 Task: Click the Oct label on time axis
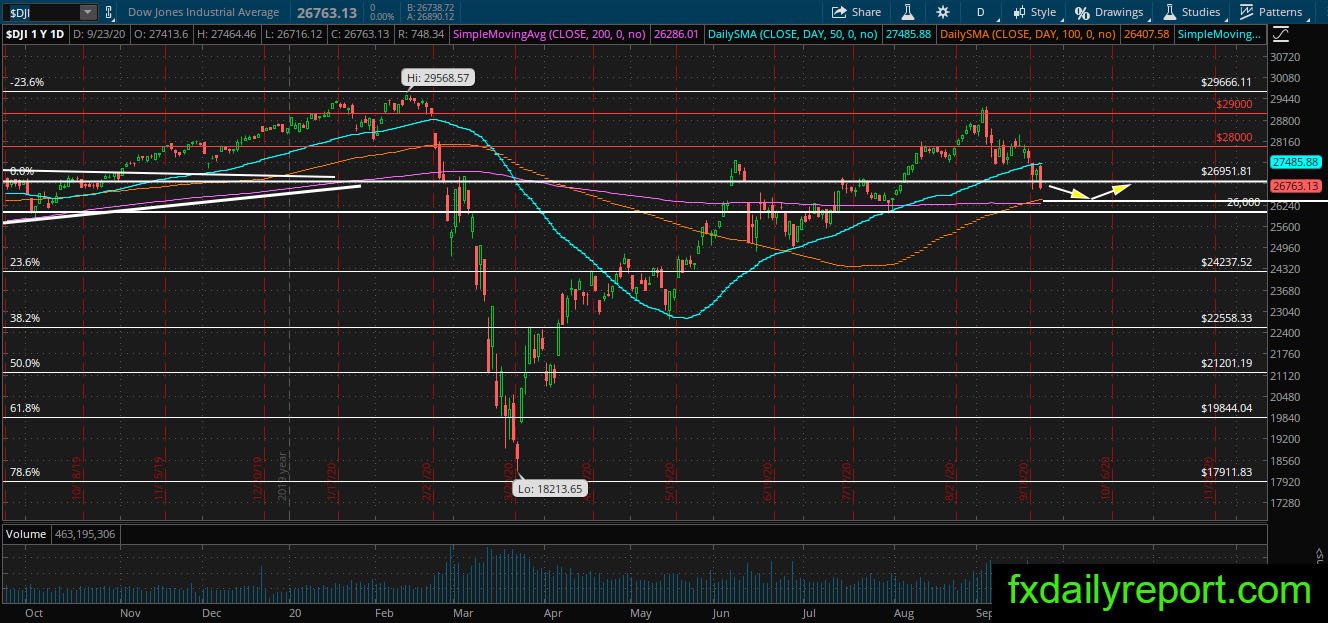(34, 614)
